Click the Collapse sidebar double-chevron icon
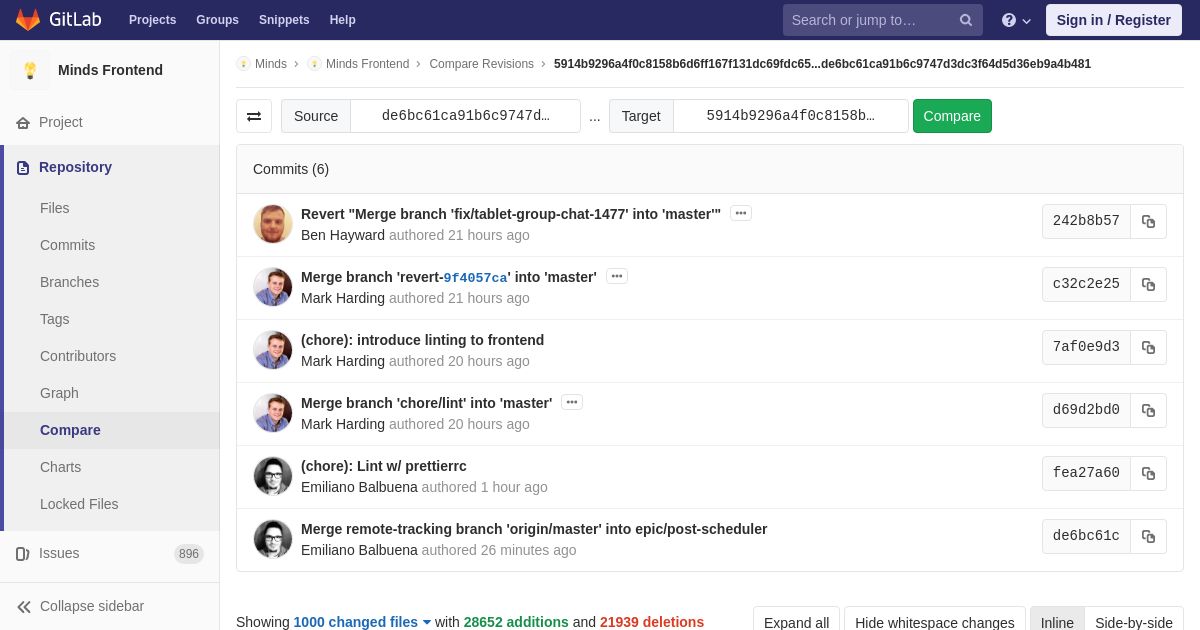Image resolution: width=1200 pixels, height=630 pixels. click(x=24, y=607)
